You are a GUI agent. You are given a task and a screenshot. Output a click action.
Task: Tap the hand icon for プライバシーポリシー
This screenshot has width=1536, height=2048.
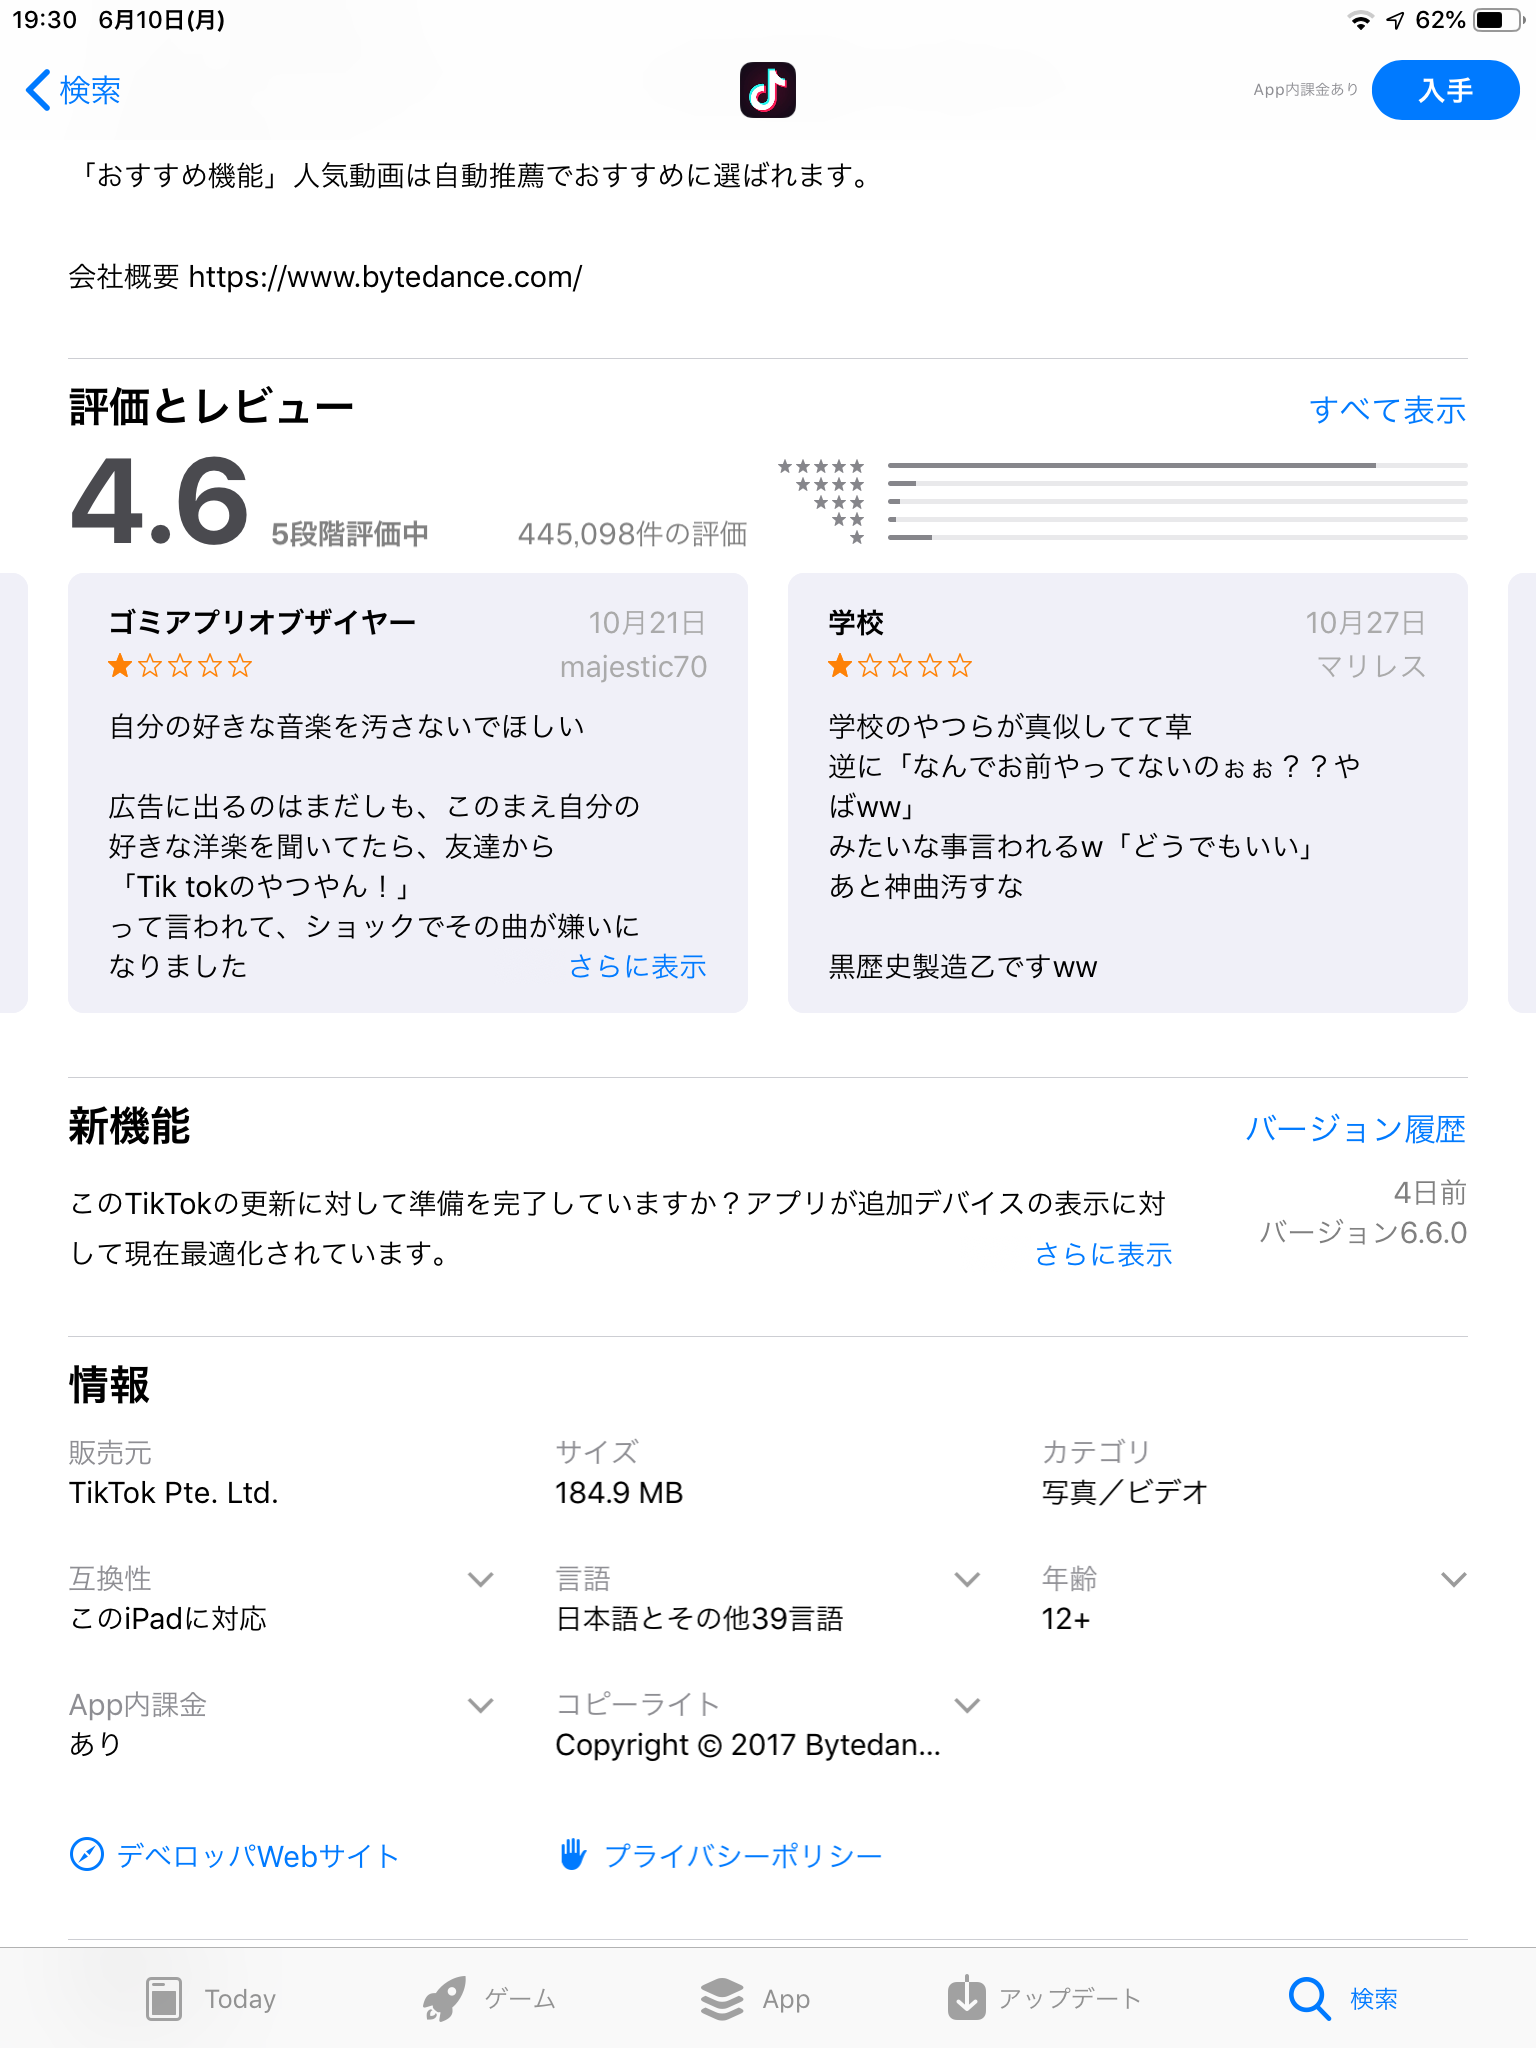coord(573,1855)
